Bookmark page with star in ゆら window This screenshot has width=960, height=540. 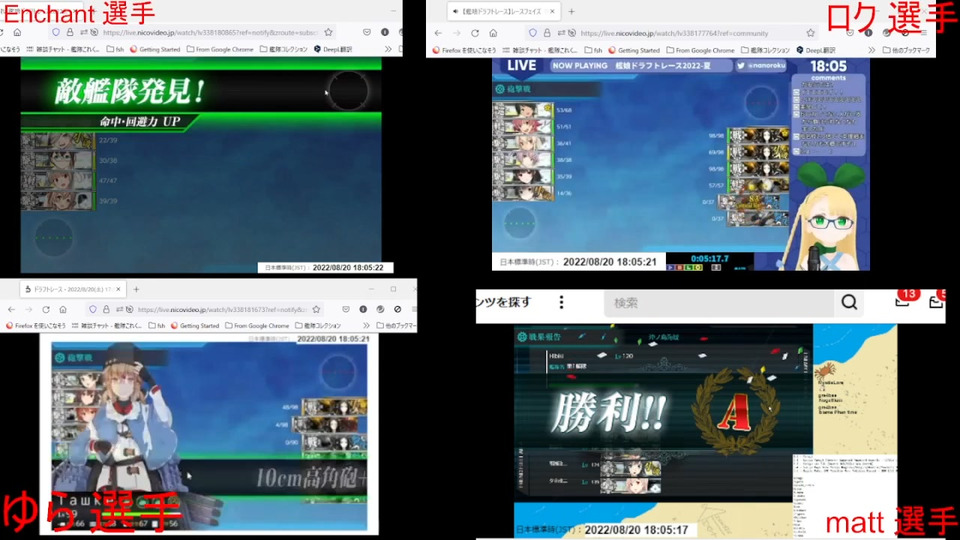pyautogui.click(x=317, y=309)
